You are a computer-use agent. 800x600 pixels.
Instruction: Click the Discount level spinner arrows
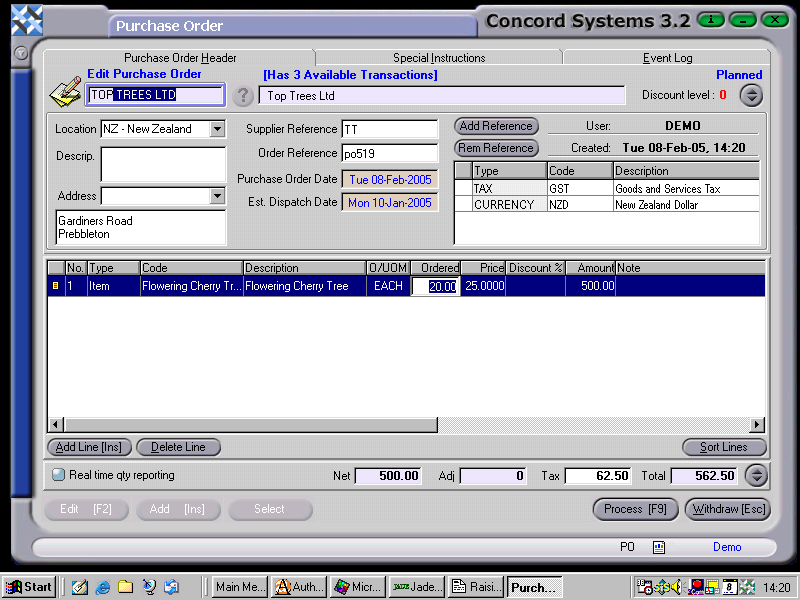[751, 96]
